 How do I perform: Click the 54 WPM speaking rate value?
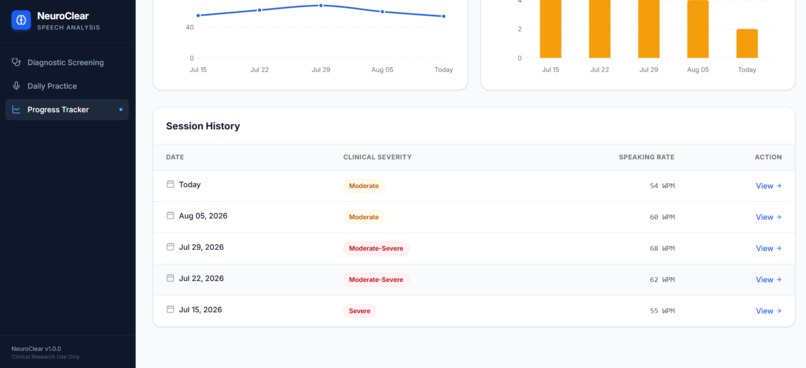click(662, 186)
